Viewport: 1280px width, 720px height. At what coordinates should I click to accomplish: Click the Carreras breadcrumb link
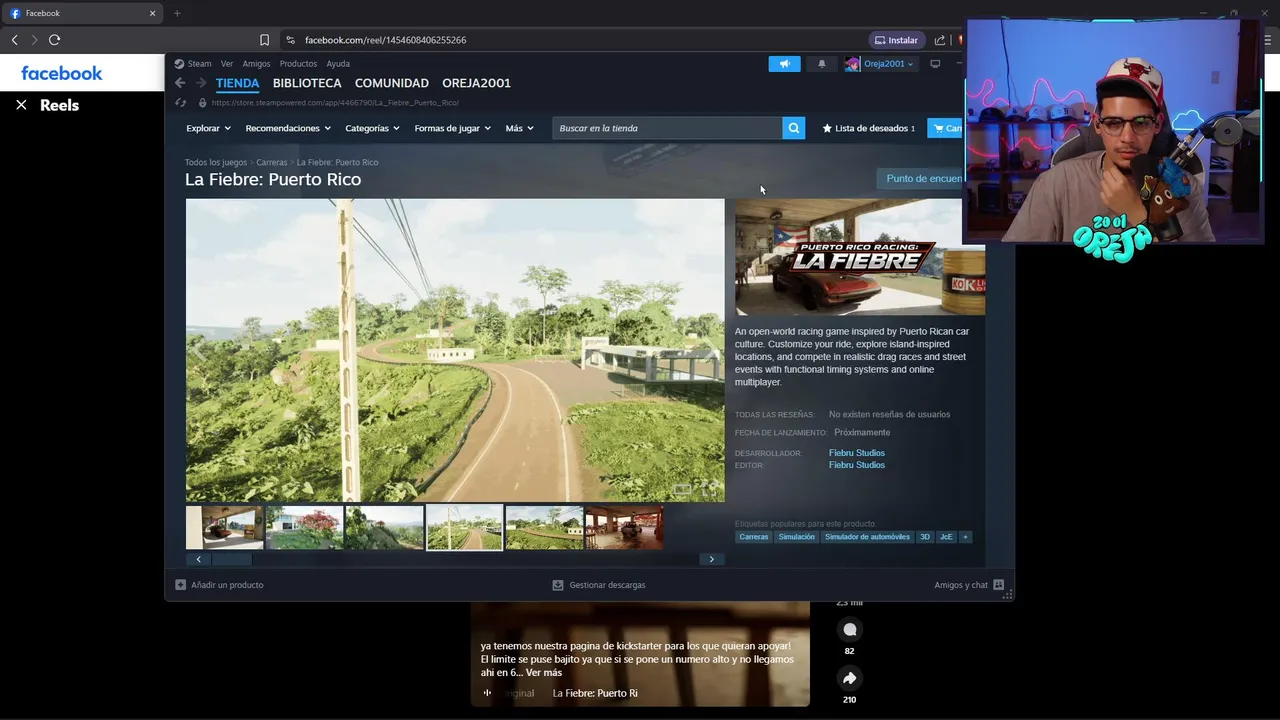(271, 162)
